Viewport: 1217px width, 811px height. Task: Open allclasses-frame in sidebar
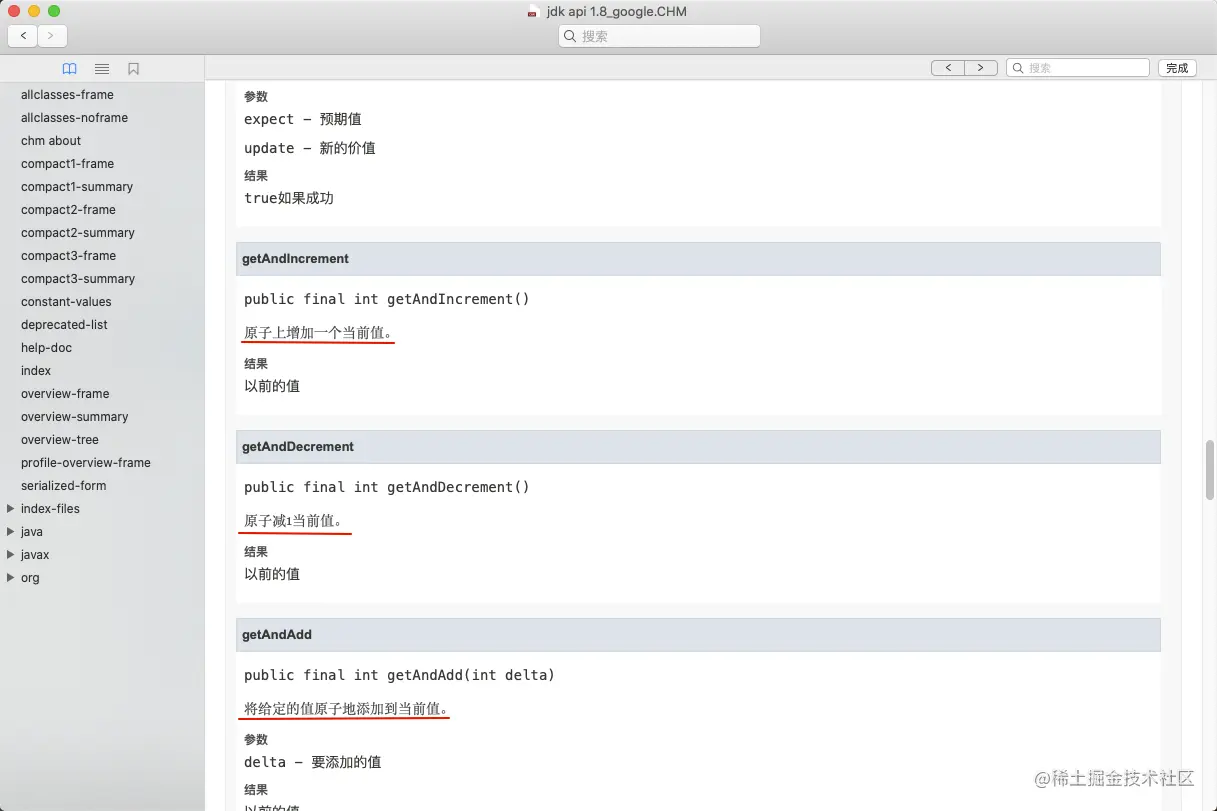coord(67,95)
